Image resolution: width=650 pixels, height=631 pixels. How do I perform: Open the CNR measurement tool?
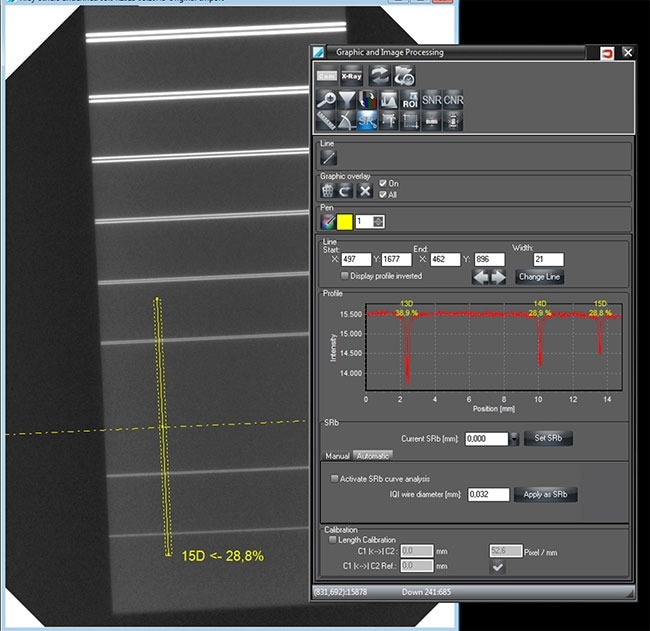[x=453, y=100]
